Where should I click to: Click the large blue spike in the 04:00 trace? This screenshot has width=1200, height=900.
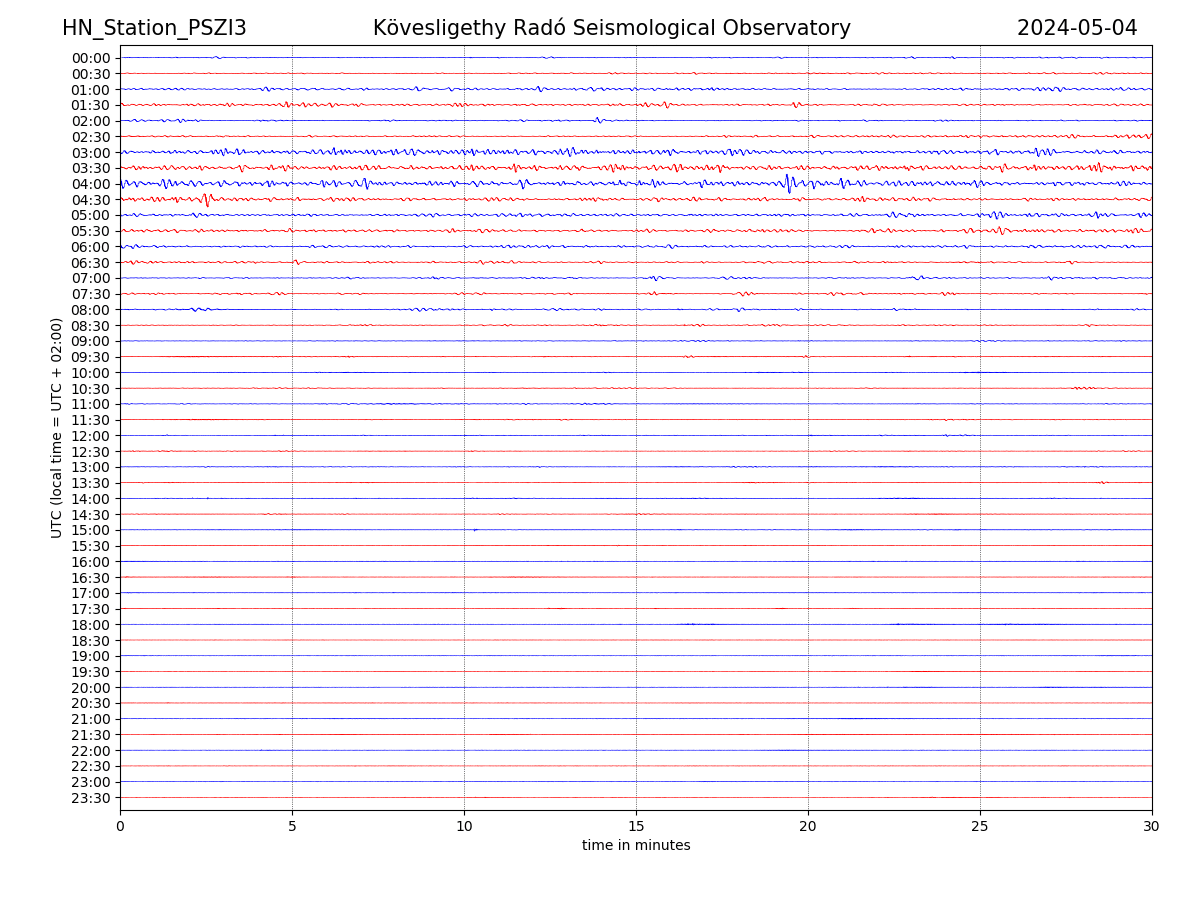pyautogui.click(x=788, y=184)
